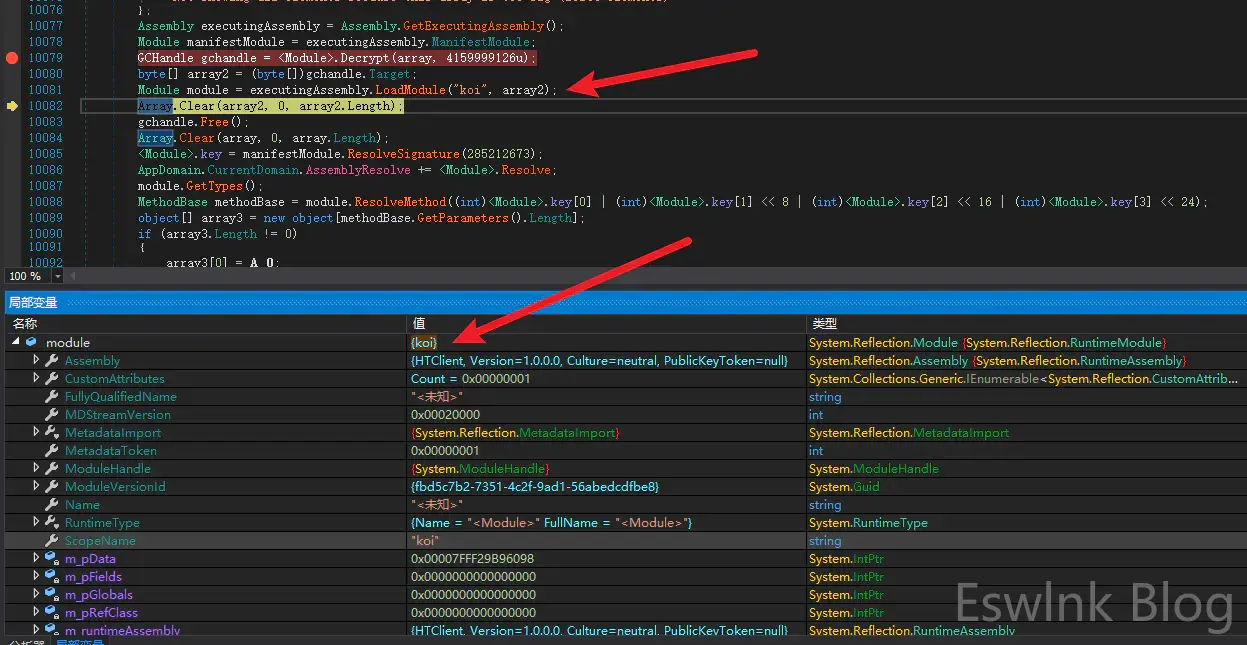1247x645 pixels.
Task: Click the 类型 column header
Action: click(x=824, y=324)
